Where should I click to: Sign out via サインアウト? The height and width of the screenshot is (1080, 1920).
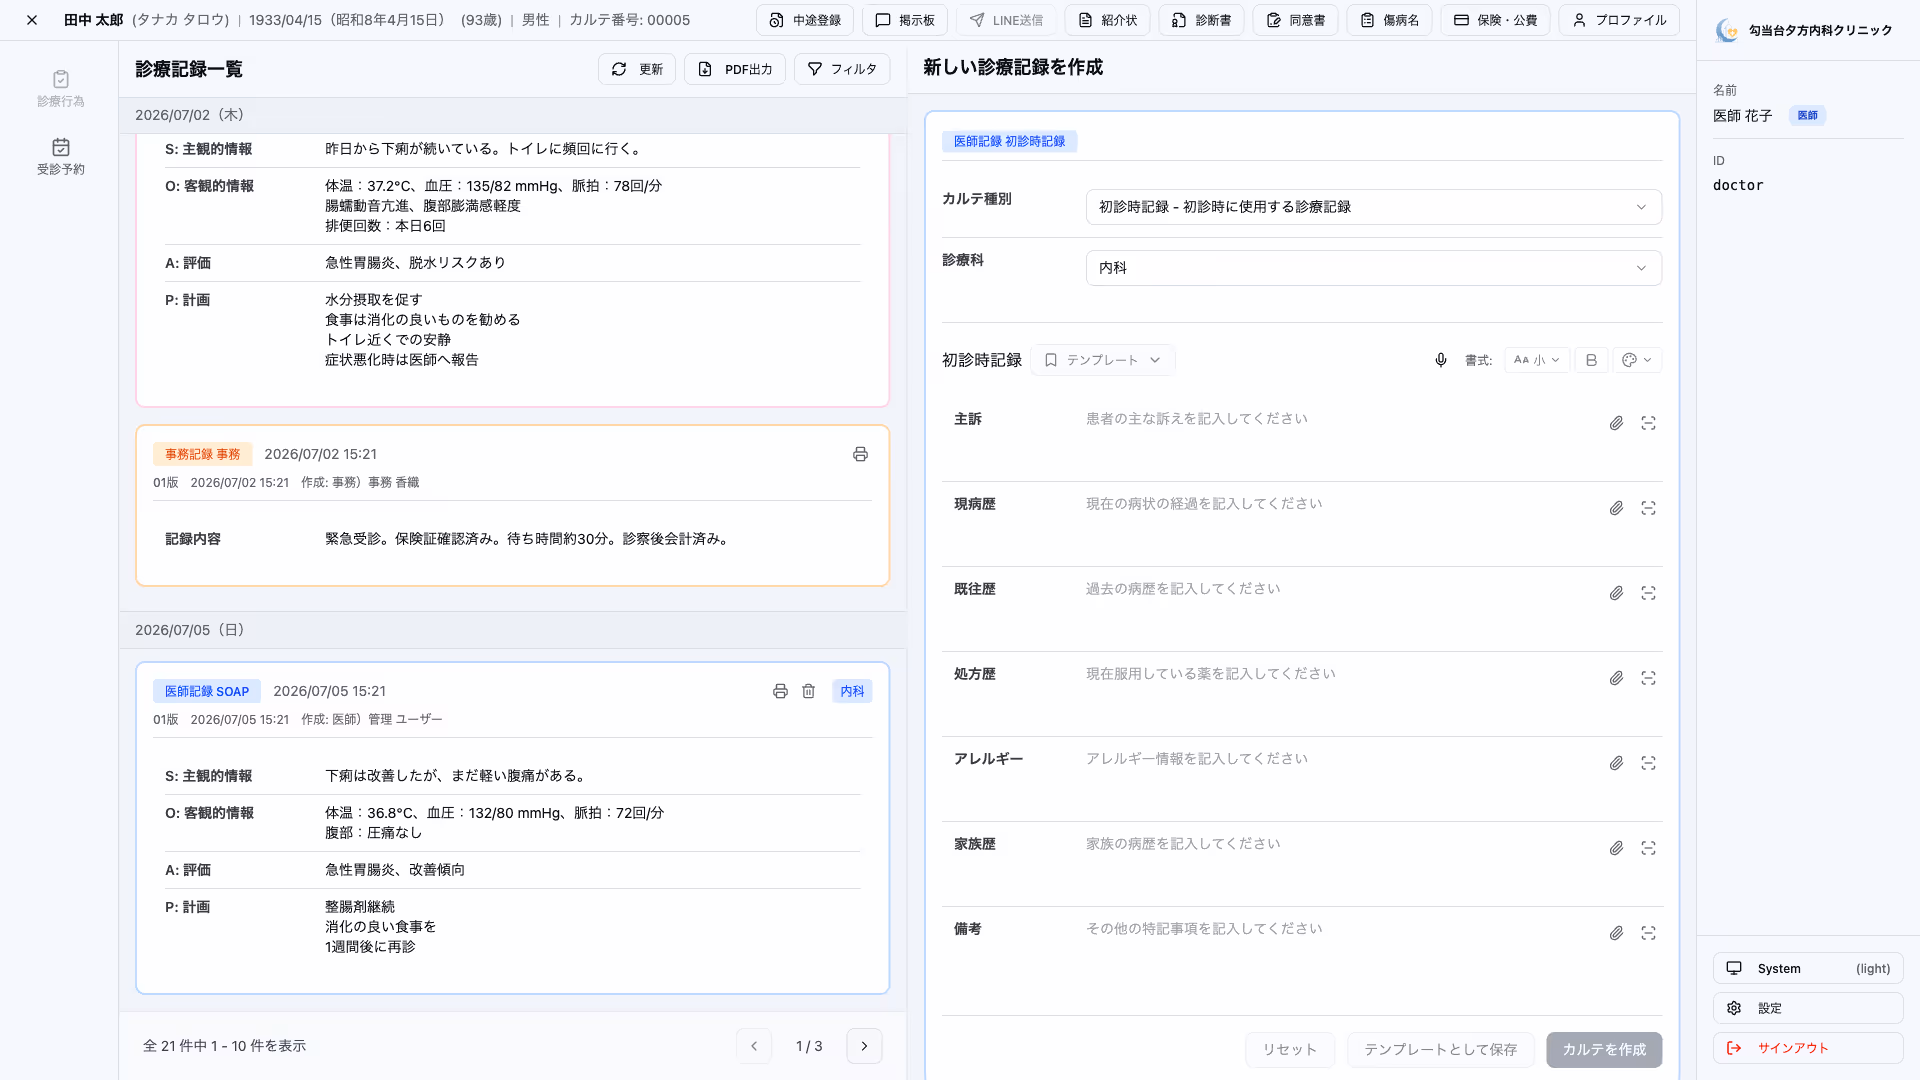(1808, 1048)
